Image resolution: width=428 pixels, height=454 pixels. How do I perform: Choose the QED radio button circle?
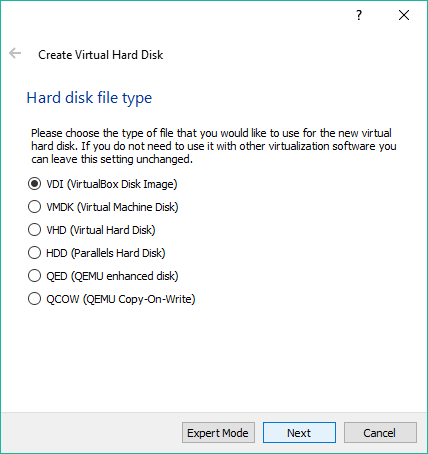tap(34, 276)
